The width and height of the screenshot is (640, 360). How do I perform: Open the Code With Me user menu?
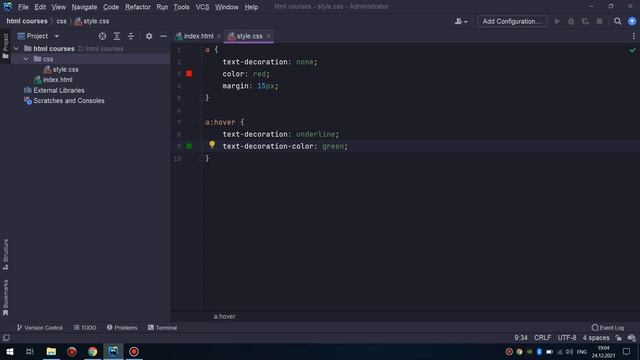pos(461,21)
